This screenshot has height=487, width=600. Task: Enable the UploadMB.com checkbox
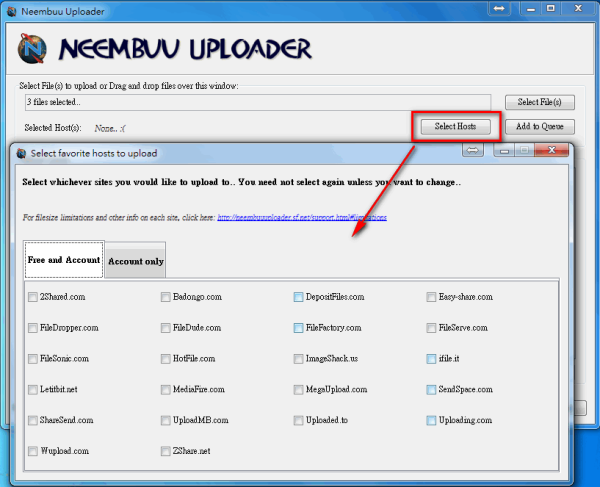point(166,420)
